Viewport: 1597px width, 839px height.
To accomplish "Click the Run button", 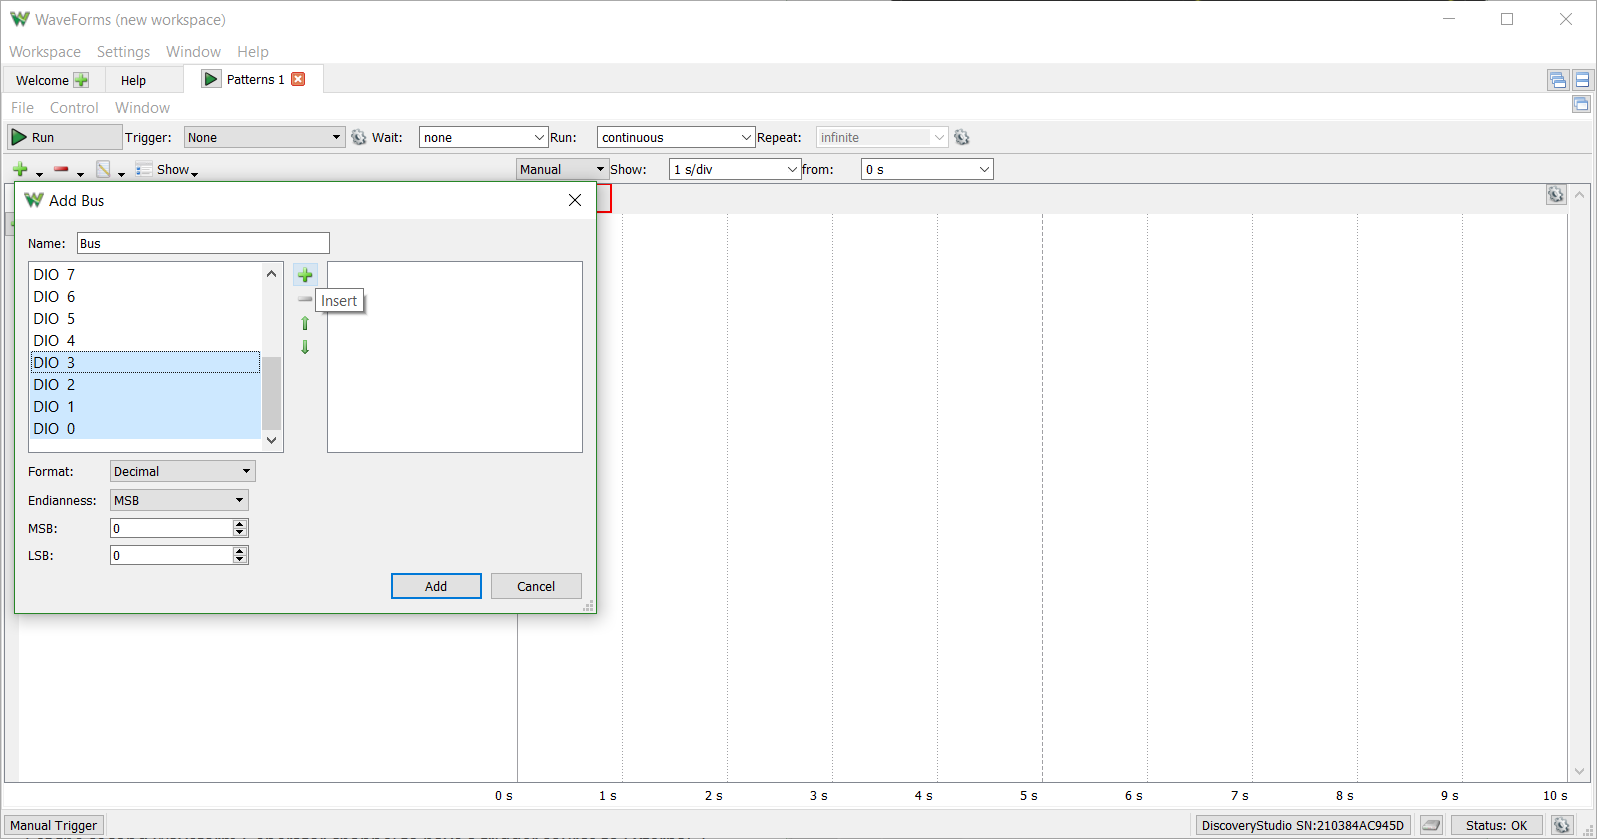I will pos(64,137).
